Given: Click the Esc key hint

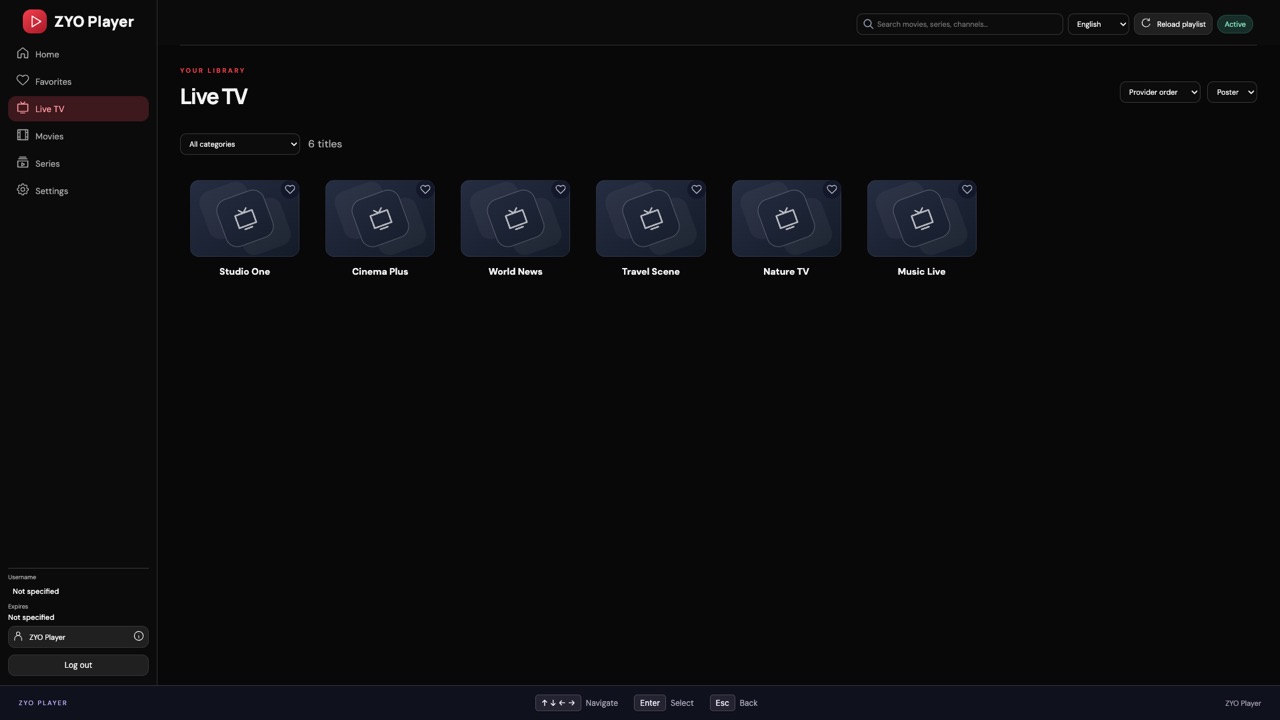Looking at the screenshot, I should click(722, 703).
